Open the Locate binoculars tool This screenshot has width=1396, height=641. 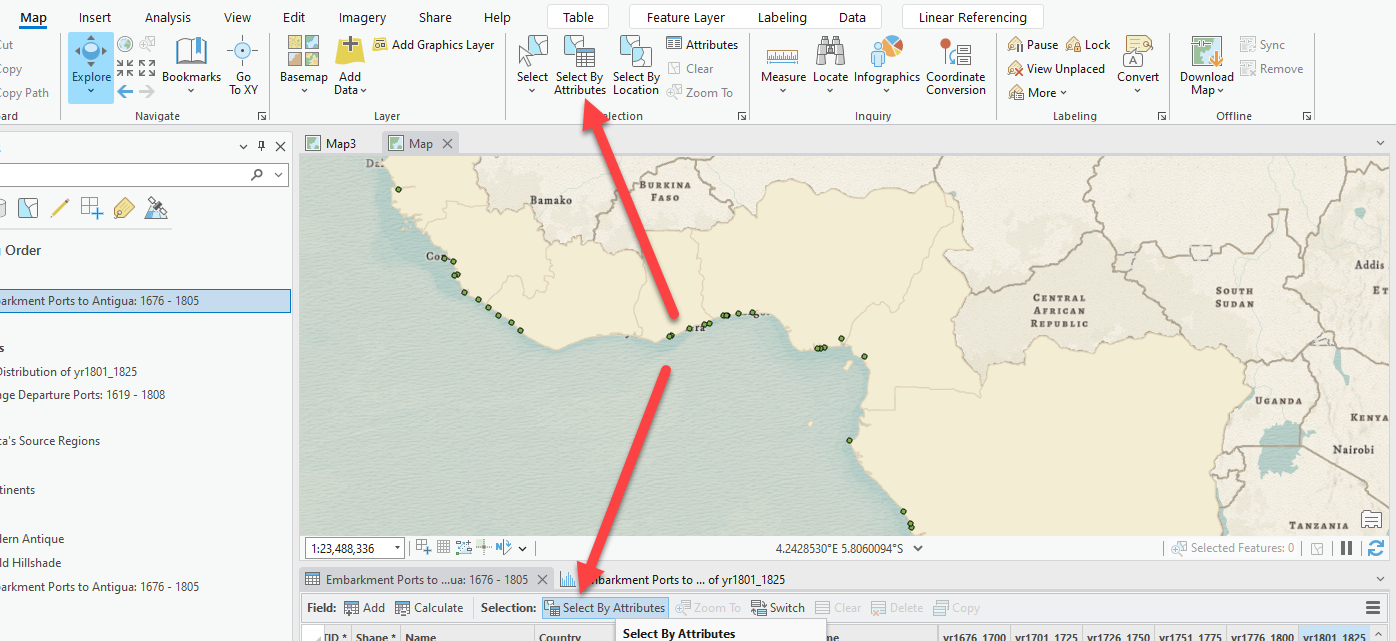click(x=830, y=52)
